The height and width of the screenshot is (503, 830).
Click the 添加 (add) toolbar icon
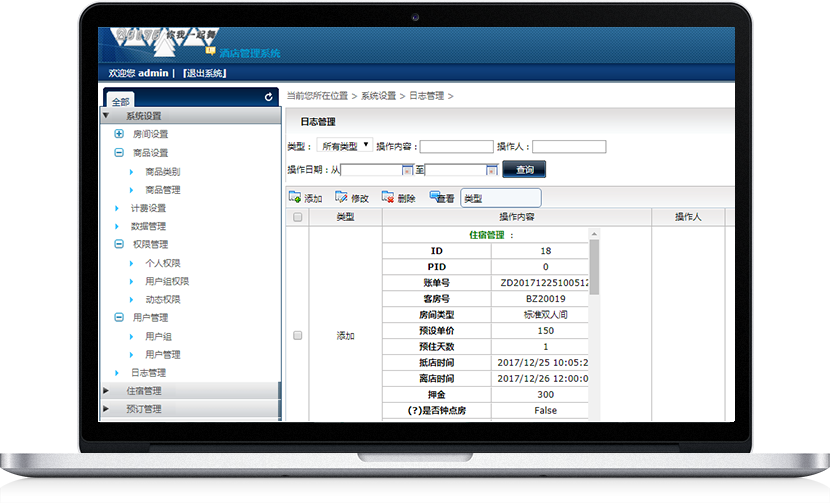[x=294, y=198]
